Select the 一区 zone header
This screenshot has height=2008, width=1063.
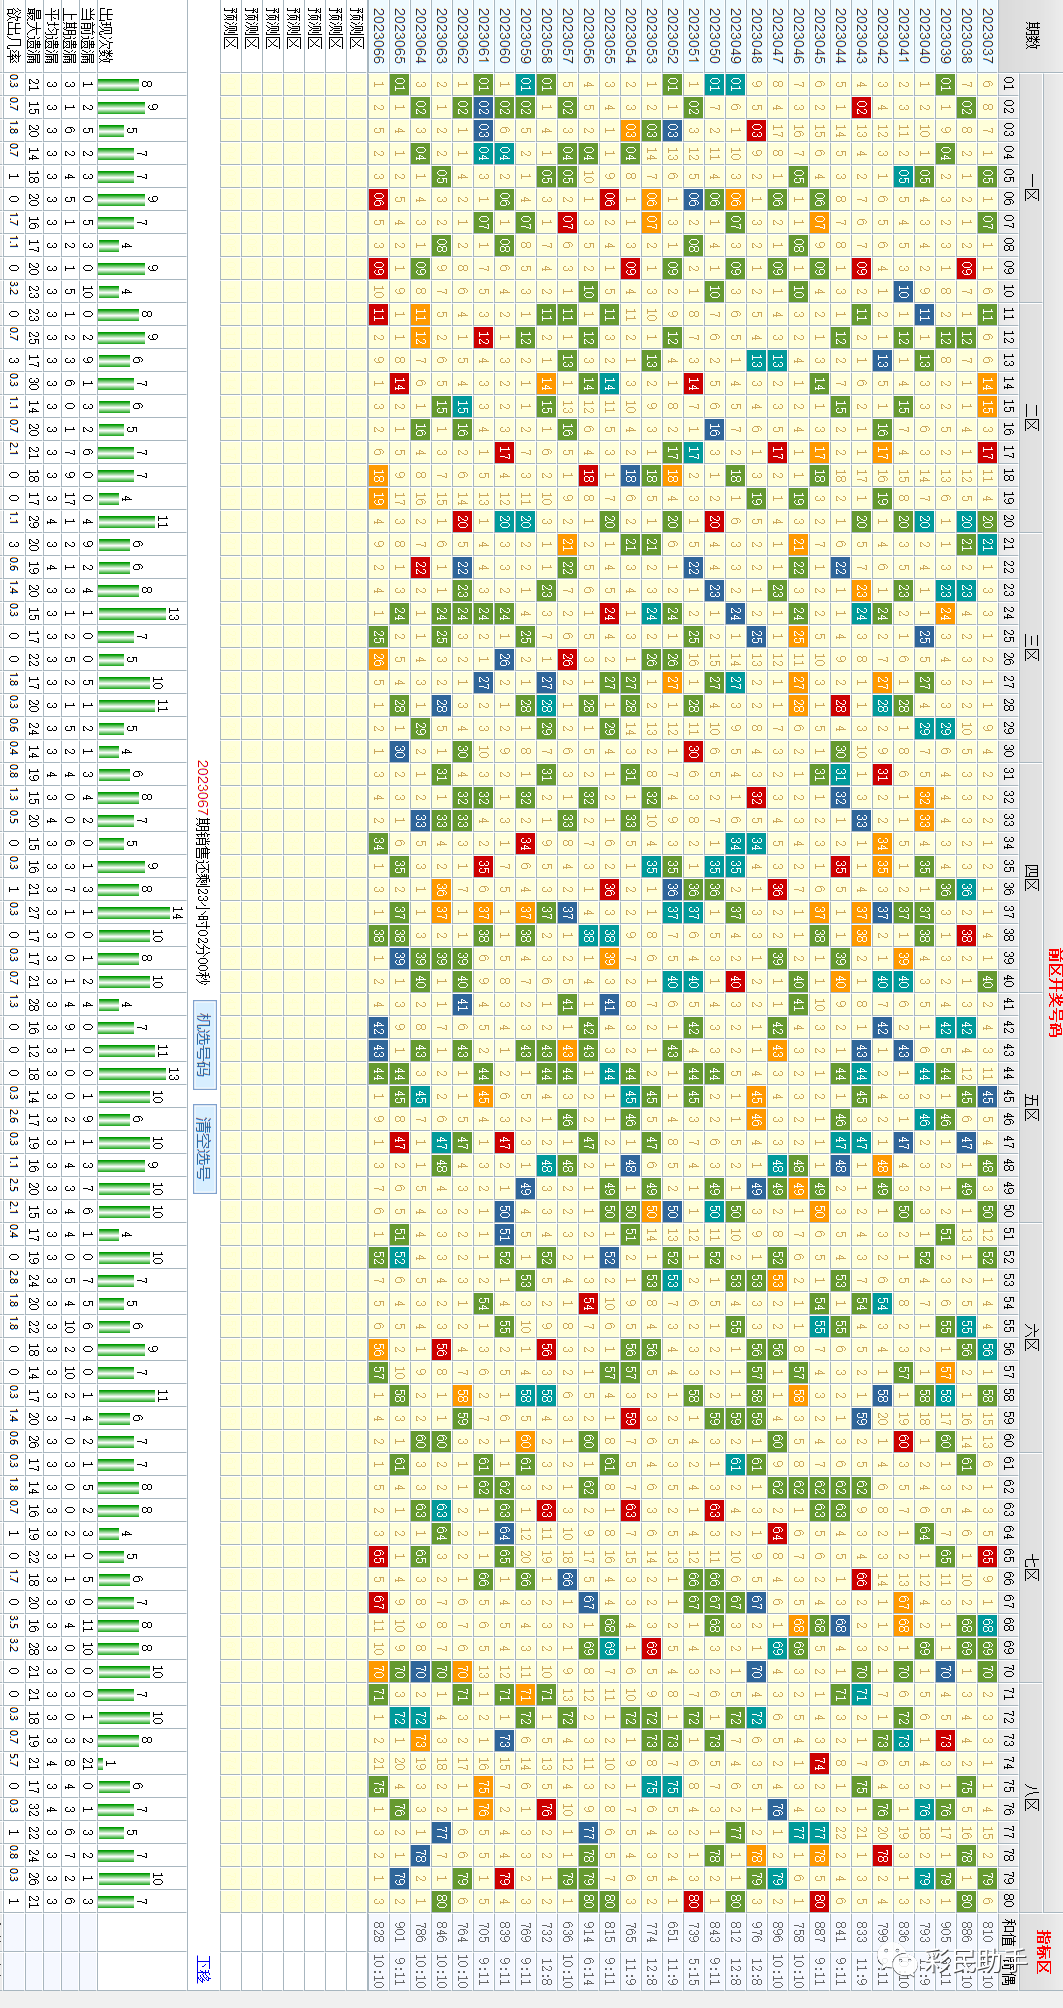tap(1031, 187)
